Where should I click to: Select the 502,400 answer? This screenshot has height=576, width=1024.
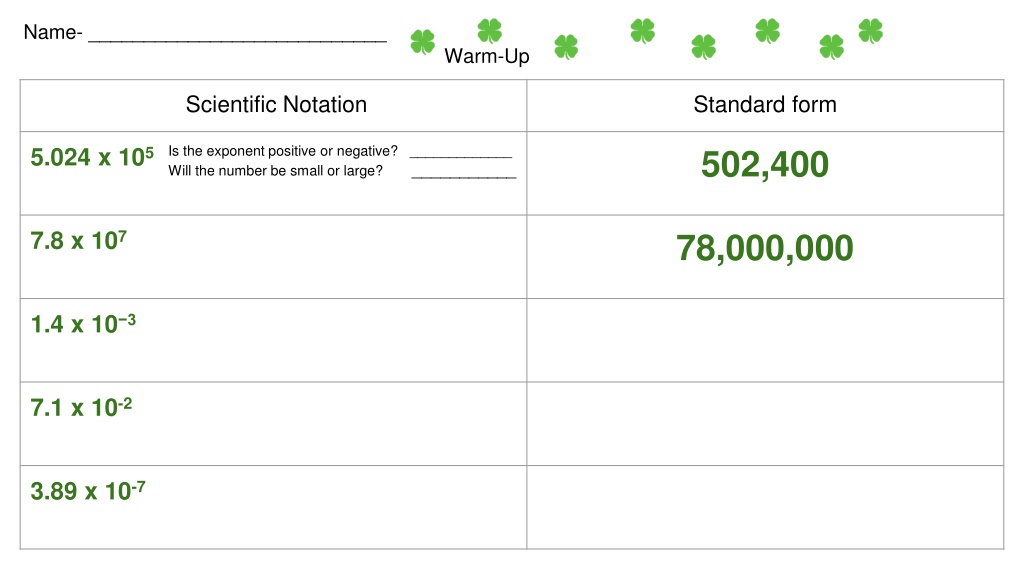[765, 165]
